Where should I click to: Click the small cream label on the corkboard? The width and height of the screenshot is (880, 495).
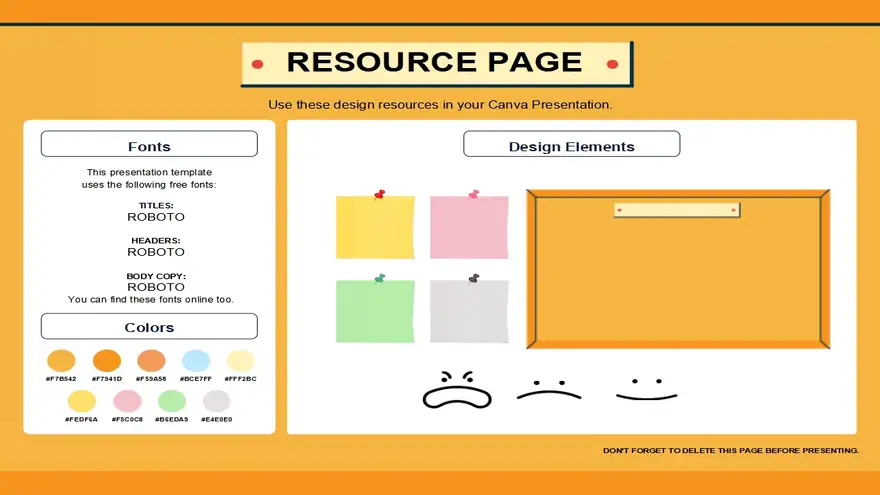click(x=677, y=210)
